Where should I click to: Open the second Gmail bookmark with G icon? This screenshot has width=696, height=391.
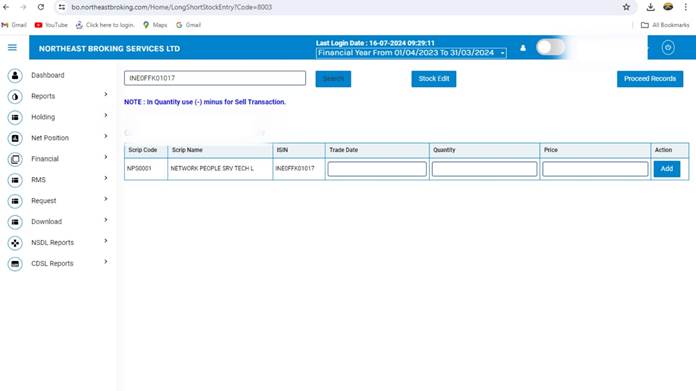(x=188, y=25)
